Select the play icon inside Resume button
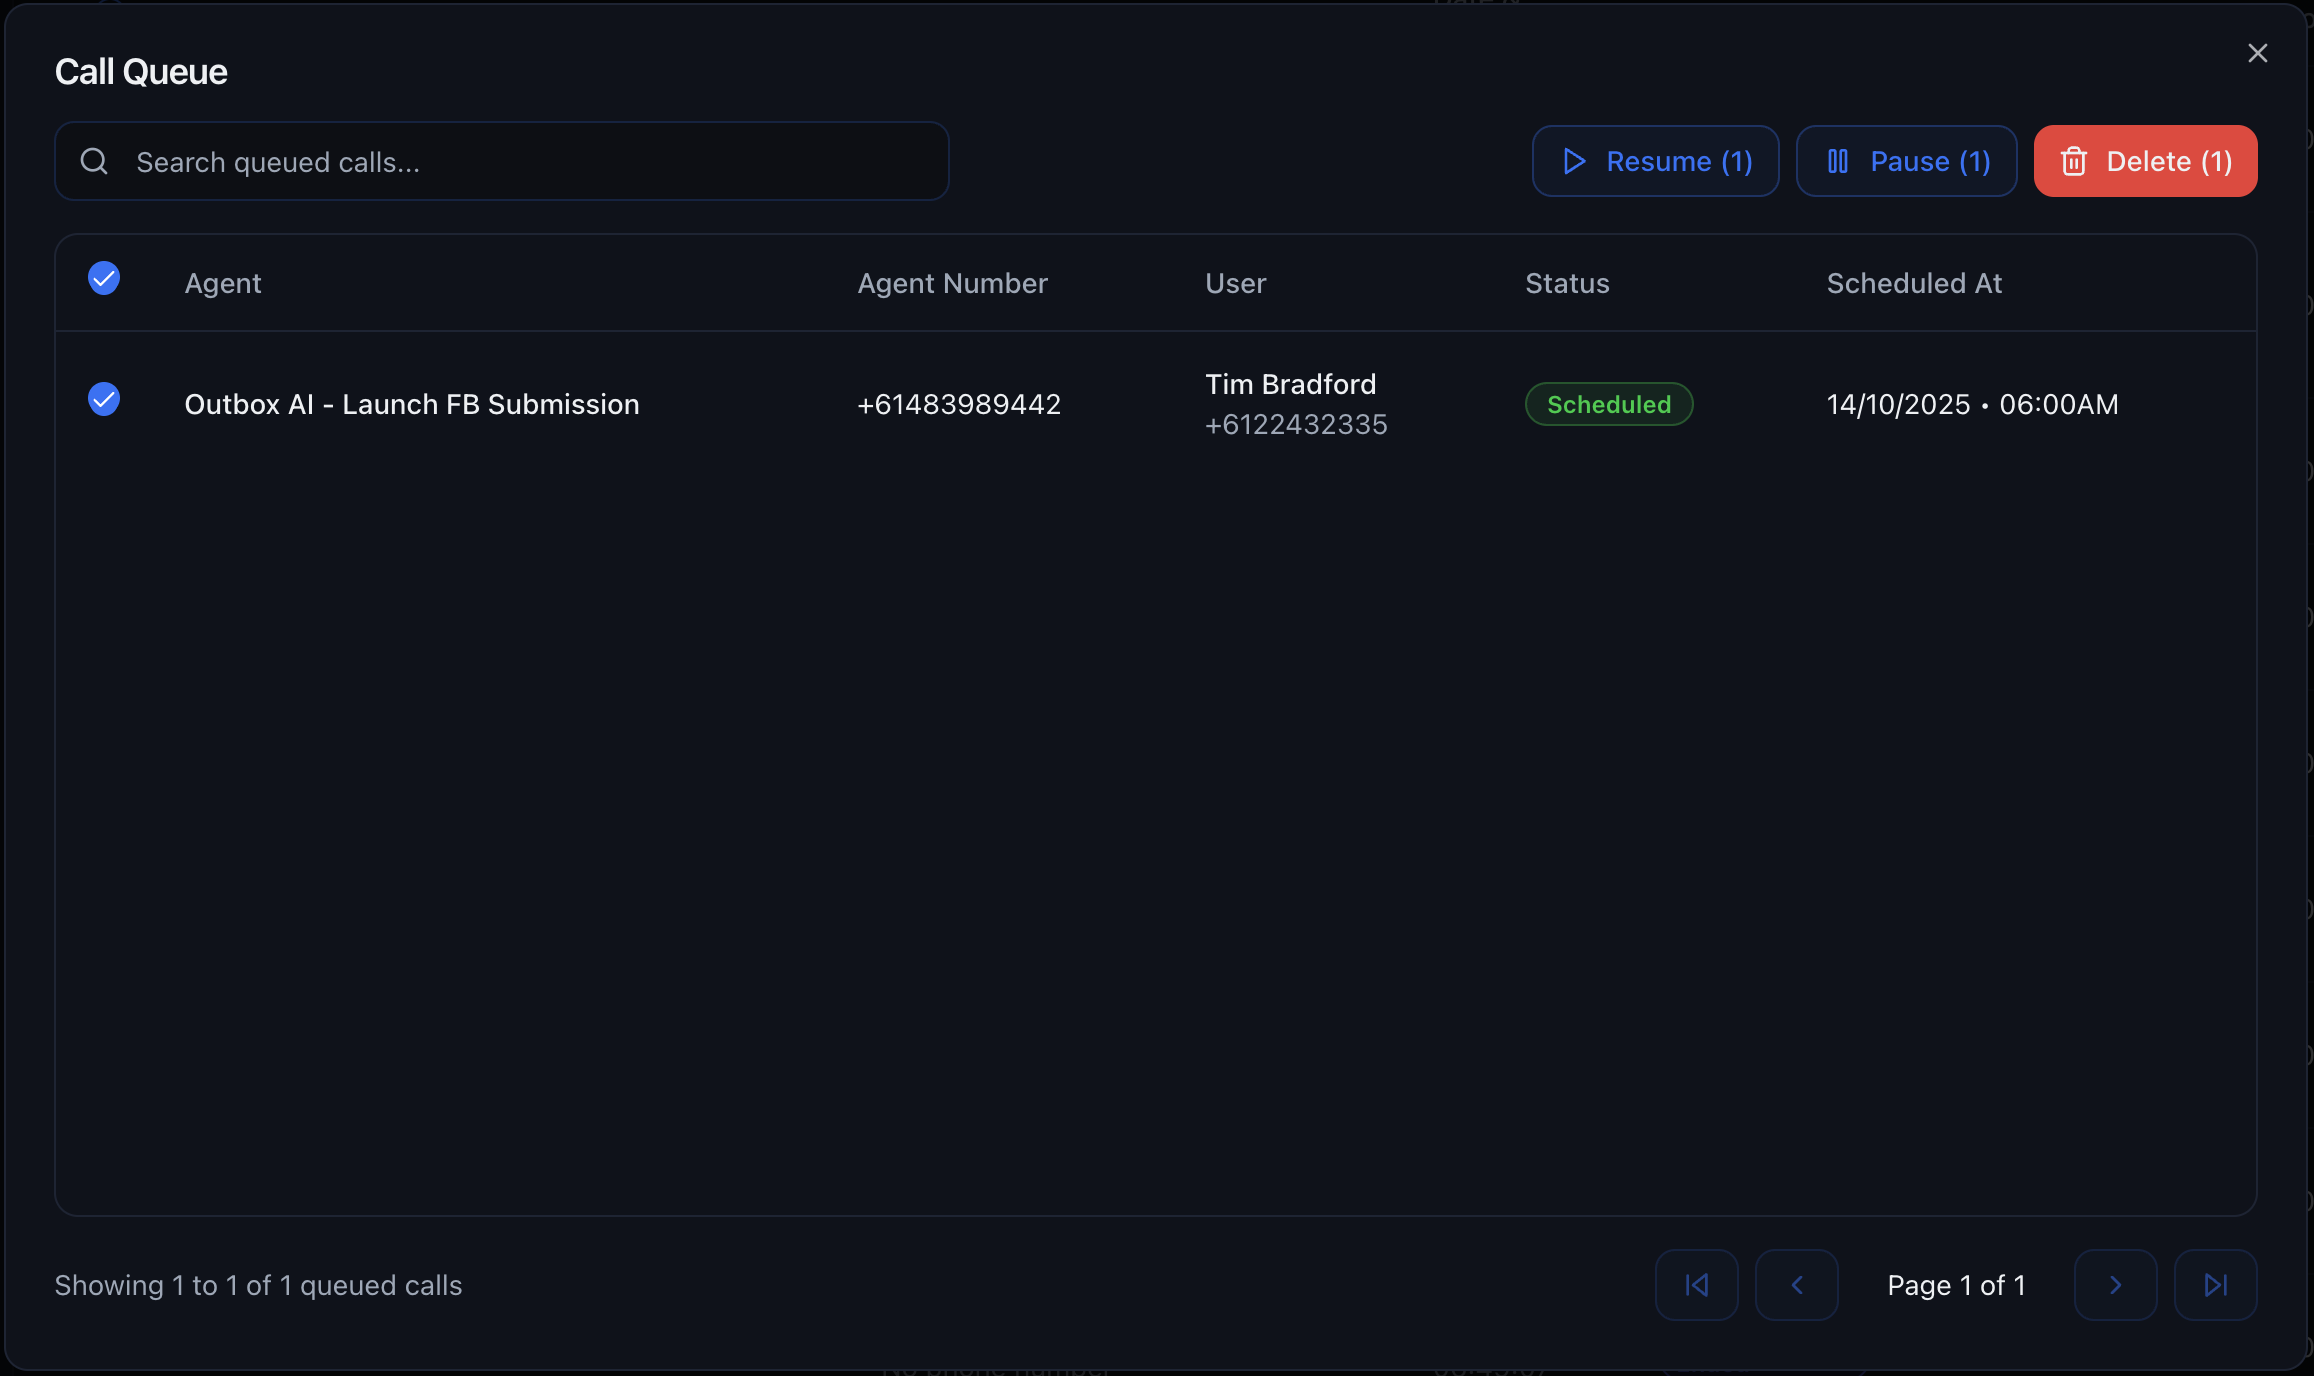 [1573, 161]
